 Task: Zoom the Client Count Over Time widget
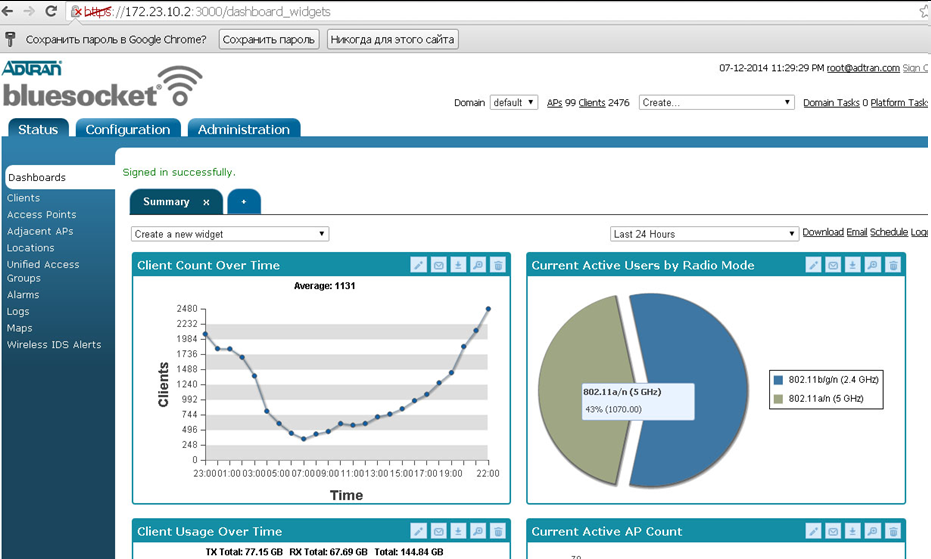478,265
